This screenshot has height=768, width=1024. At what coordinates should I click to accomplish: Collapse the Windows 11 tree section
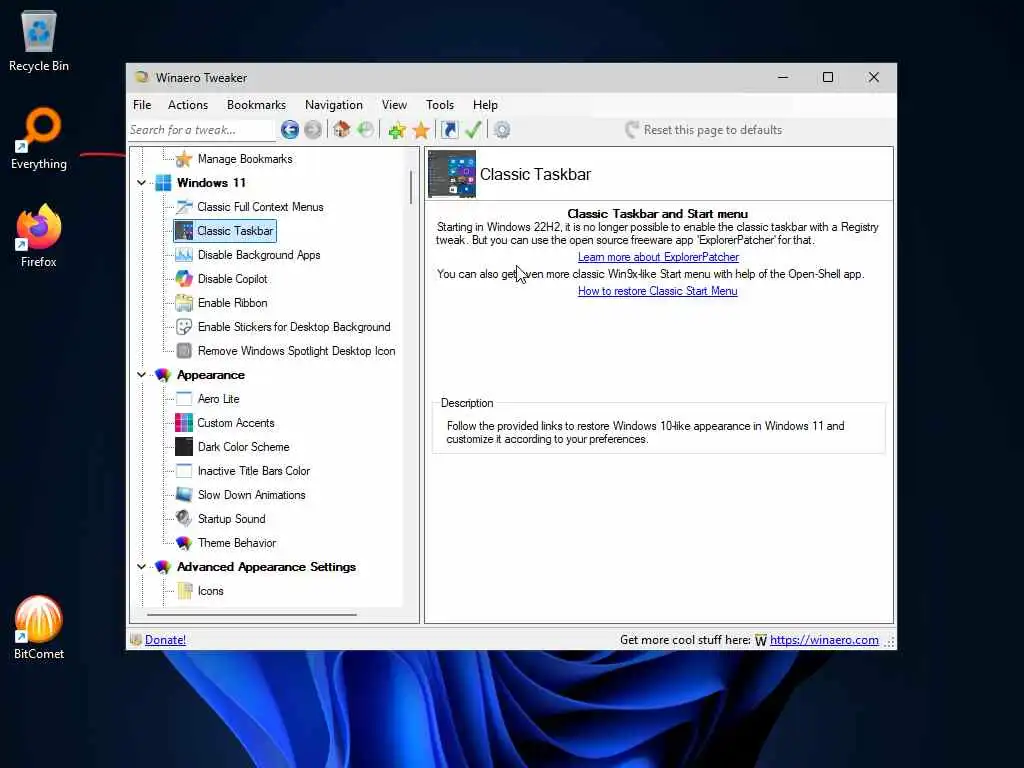[x=142, y=183]
